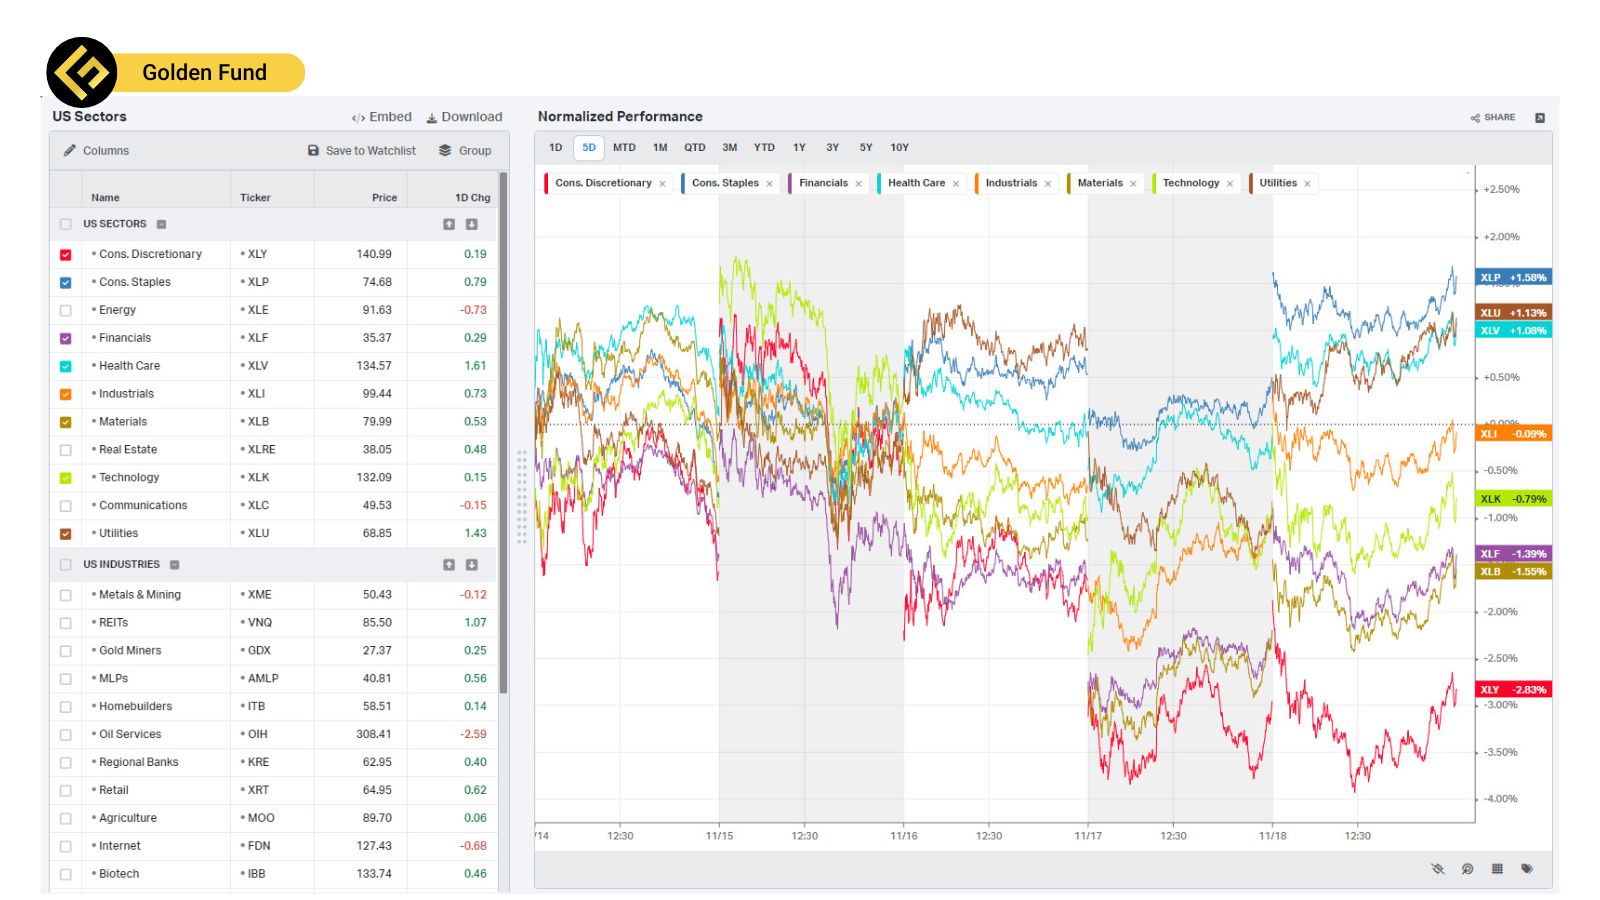Remove the Health Care chip from the chart
Screen dimensions: 1600x900
click(955, 184)
